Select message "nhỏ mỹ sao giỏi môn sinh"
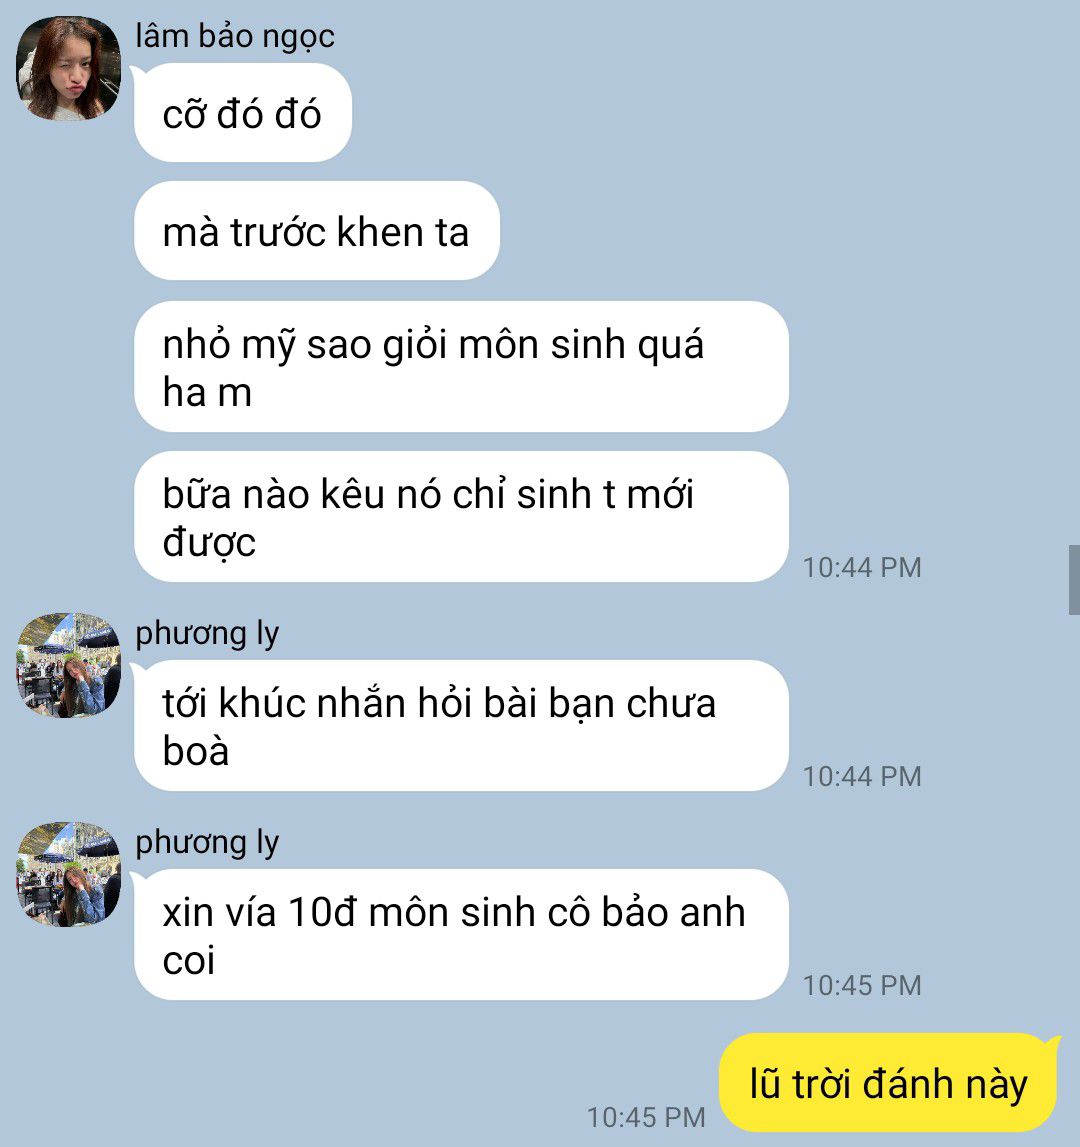The image size is (1080, 1147). click(462, 366)
